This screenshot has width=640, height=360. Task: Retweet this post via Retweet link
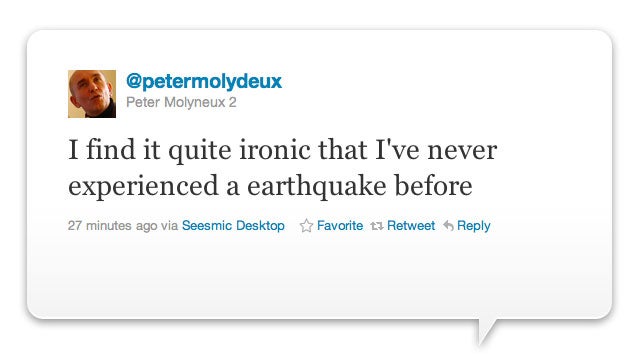(411, 226)
